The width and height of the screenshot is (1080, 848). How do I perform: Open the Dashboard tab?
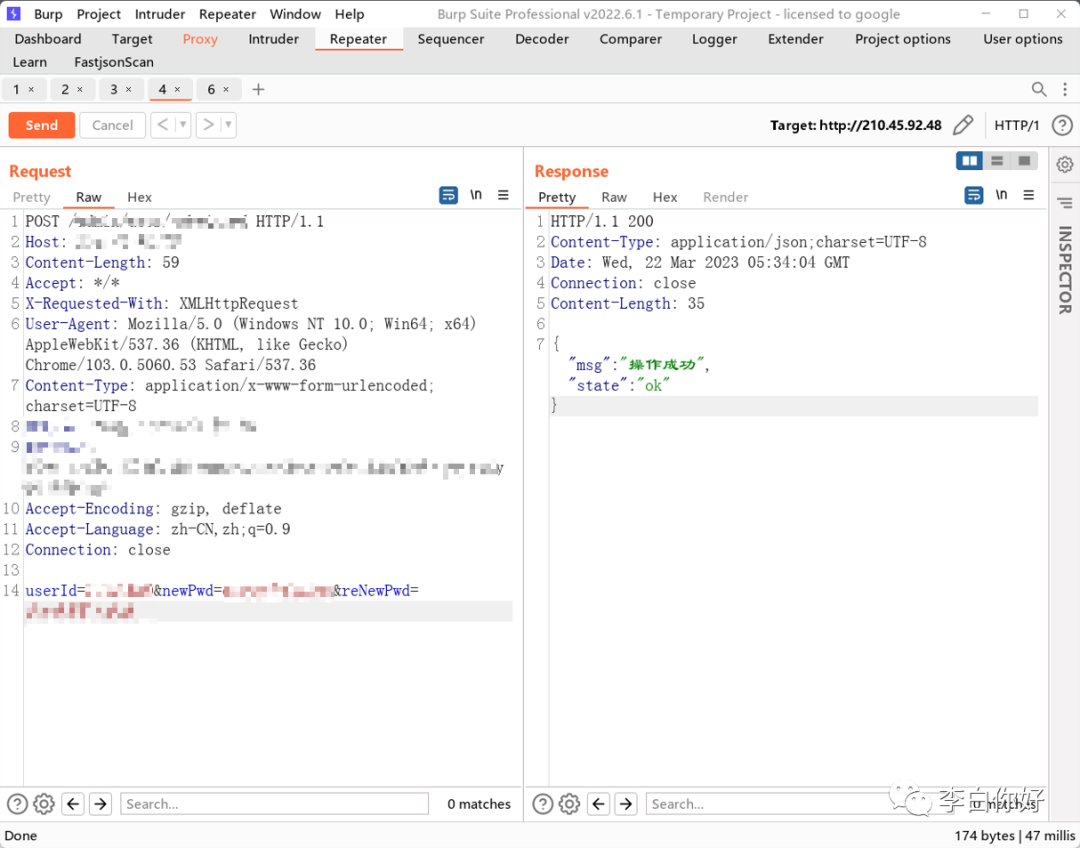point(48,39)
